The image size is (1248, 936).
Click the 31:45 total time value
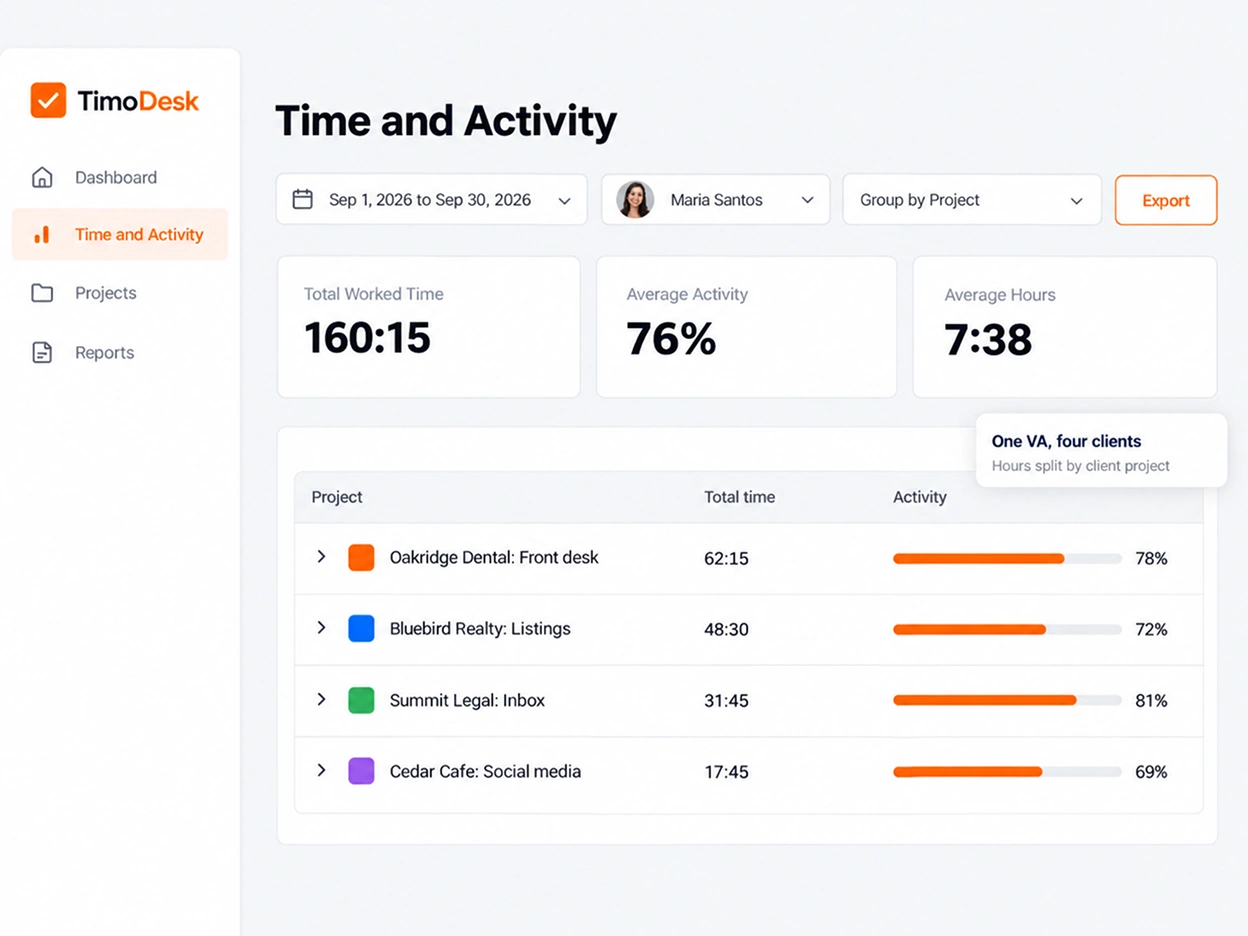[726, 701]
